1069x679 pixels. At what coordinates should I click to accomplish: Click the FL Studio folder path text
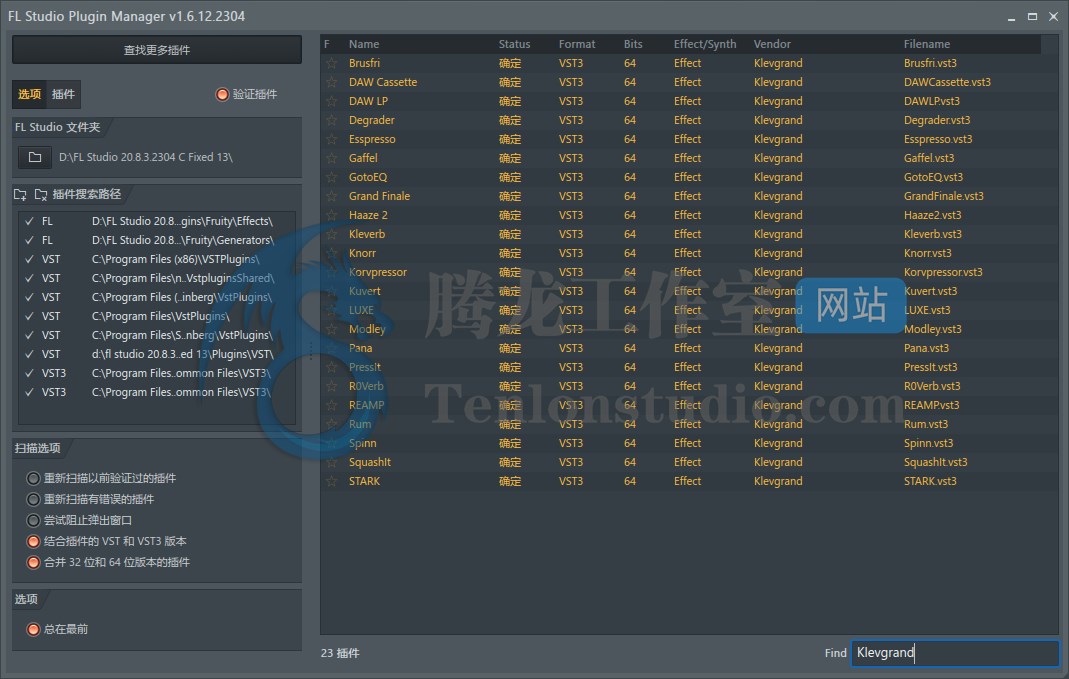point(146,157)
